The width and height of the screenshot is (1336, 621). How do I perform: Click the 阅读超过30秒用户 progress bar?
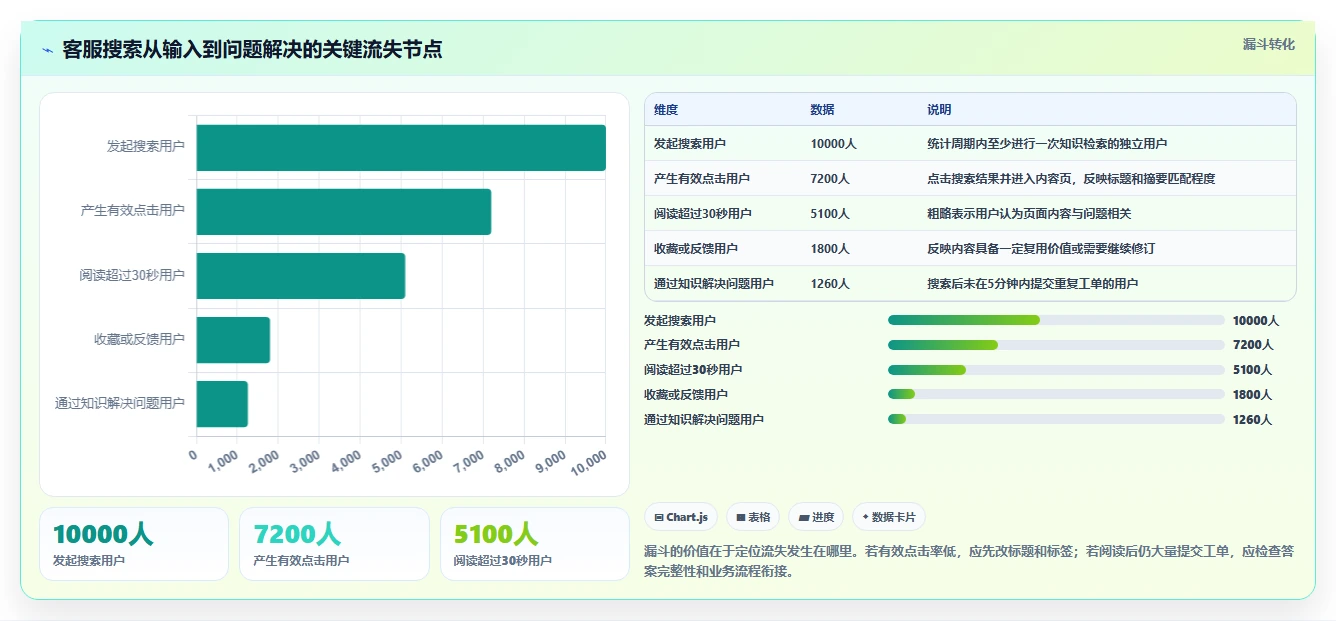[1056, 369]
